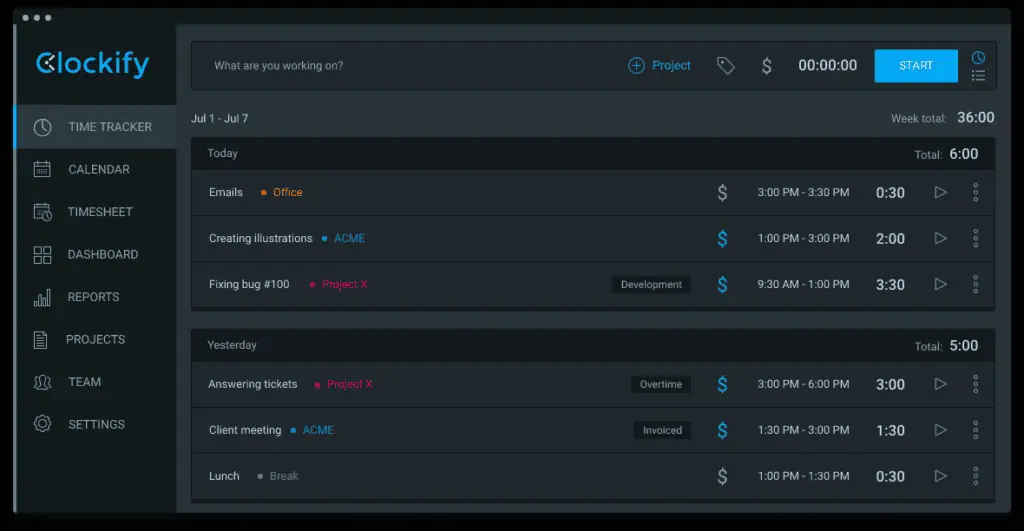Click the 1:30 duration value
This screenshot has height=531, width=1024.
[x=890, y=430]
